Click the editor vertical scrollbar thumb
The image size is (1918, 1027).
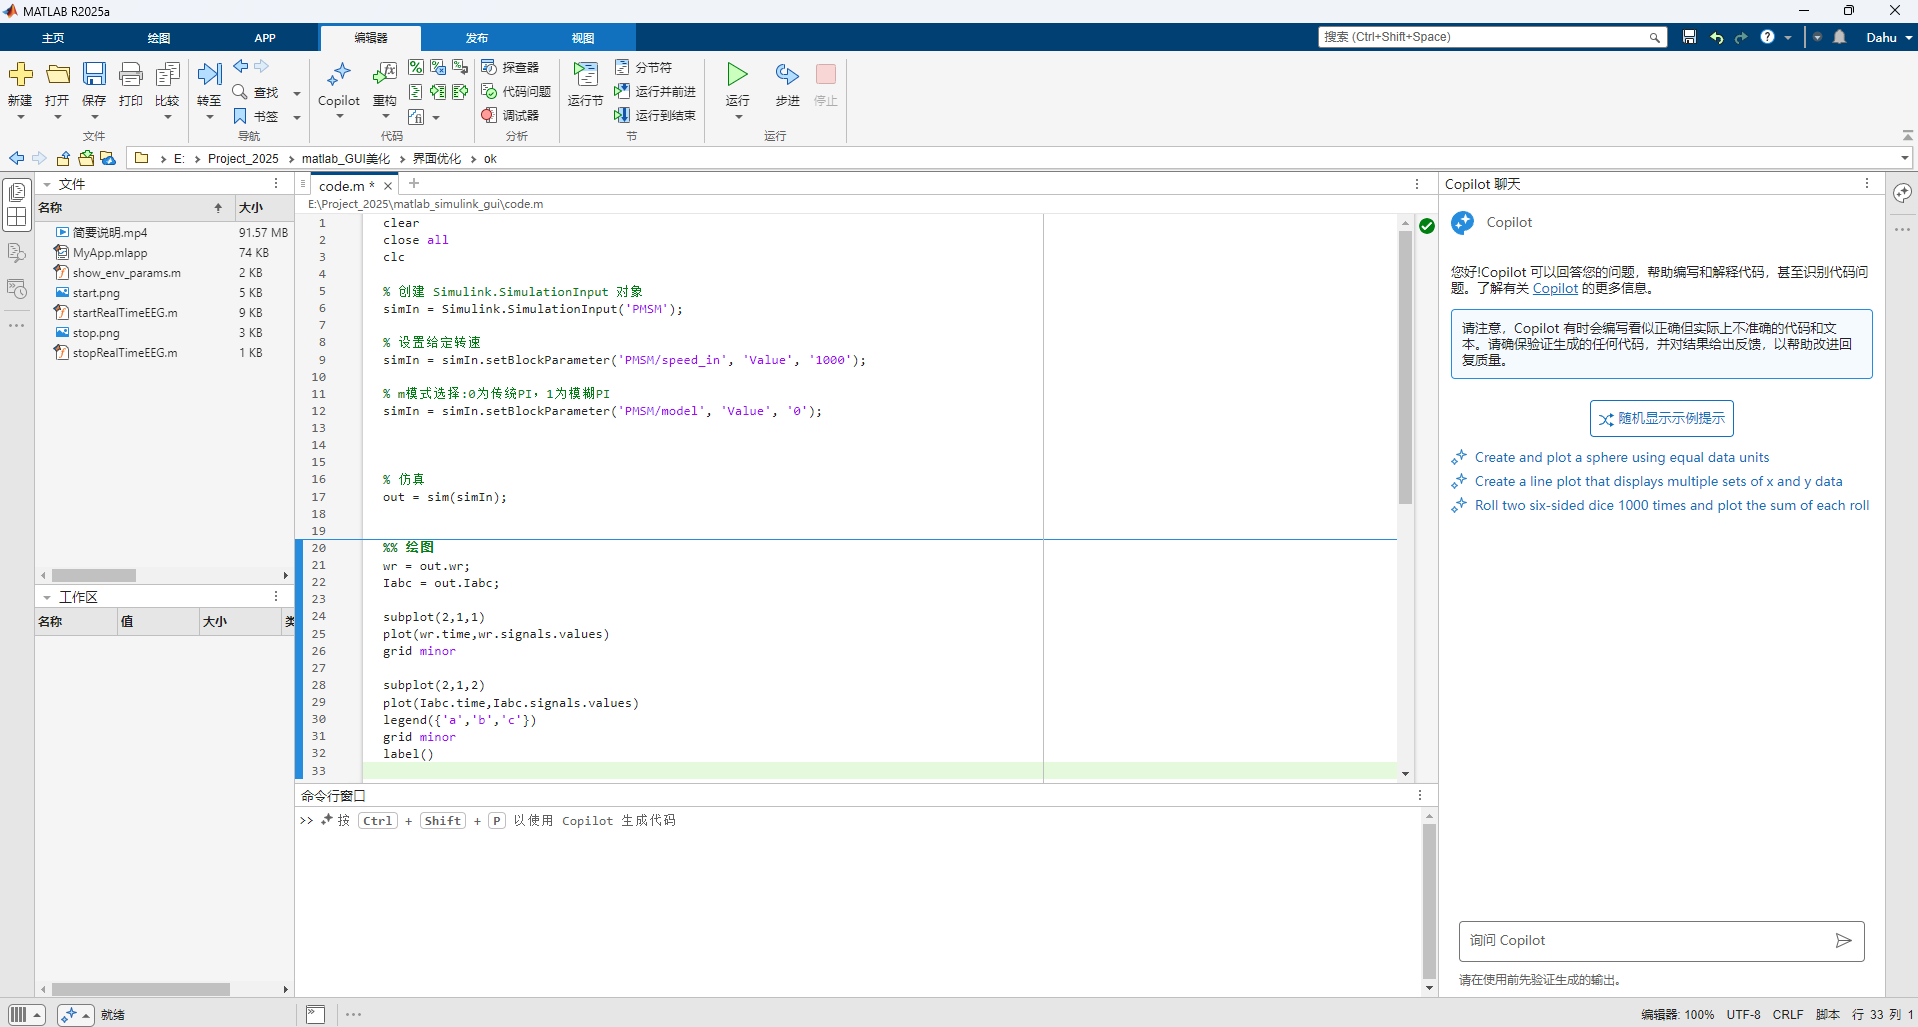coord(1405,367)
